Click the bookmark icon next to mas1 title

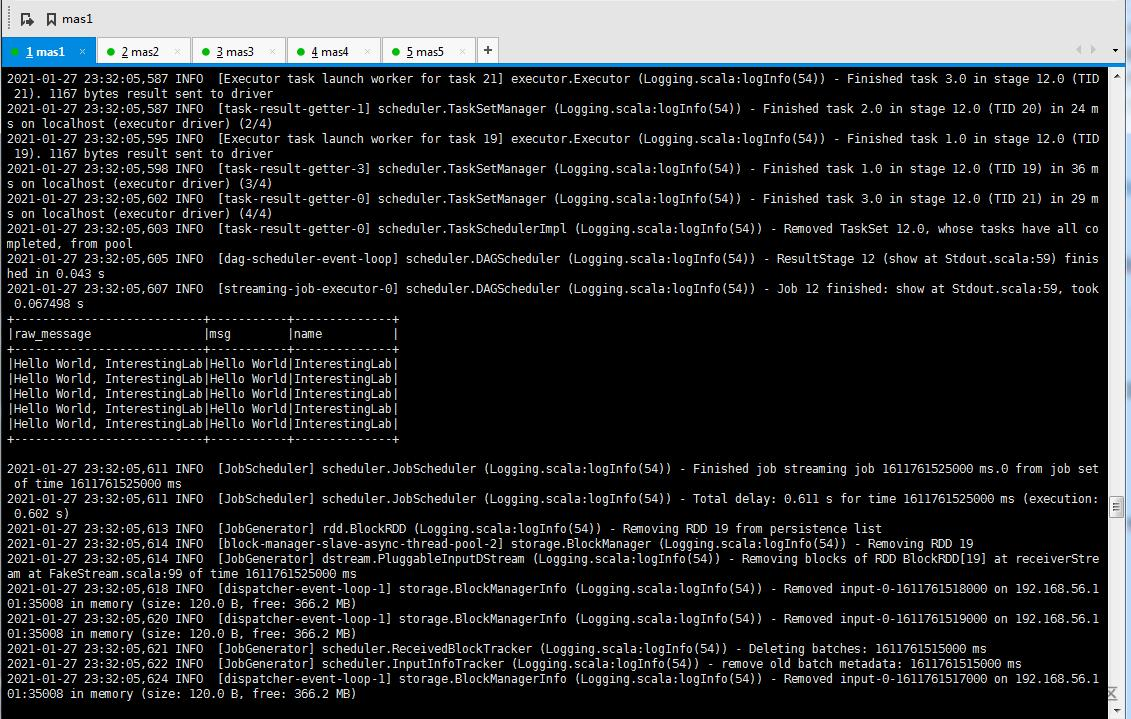pyautogui.click(x=51, y=19)
